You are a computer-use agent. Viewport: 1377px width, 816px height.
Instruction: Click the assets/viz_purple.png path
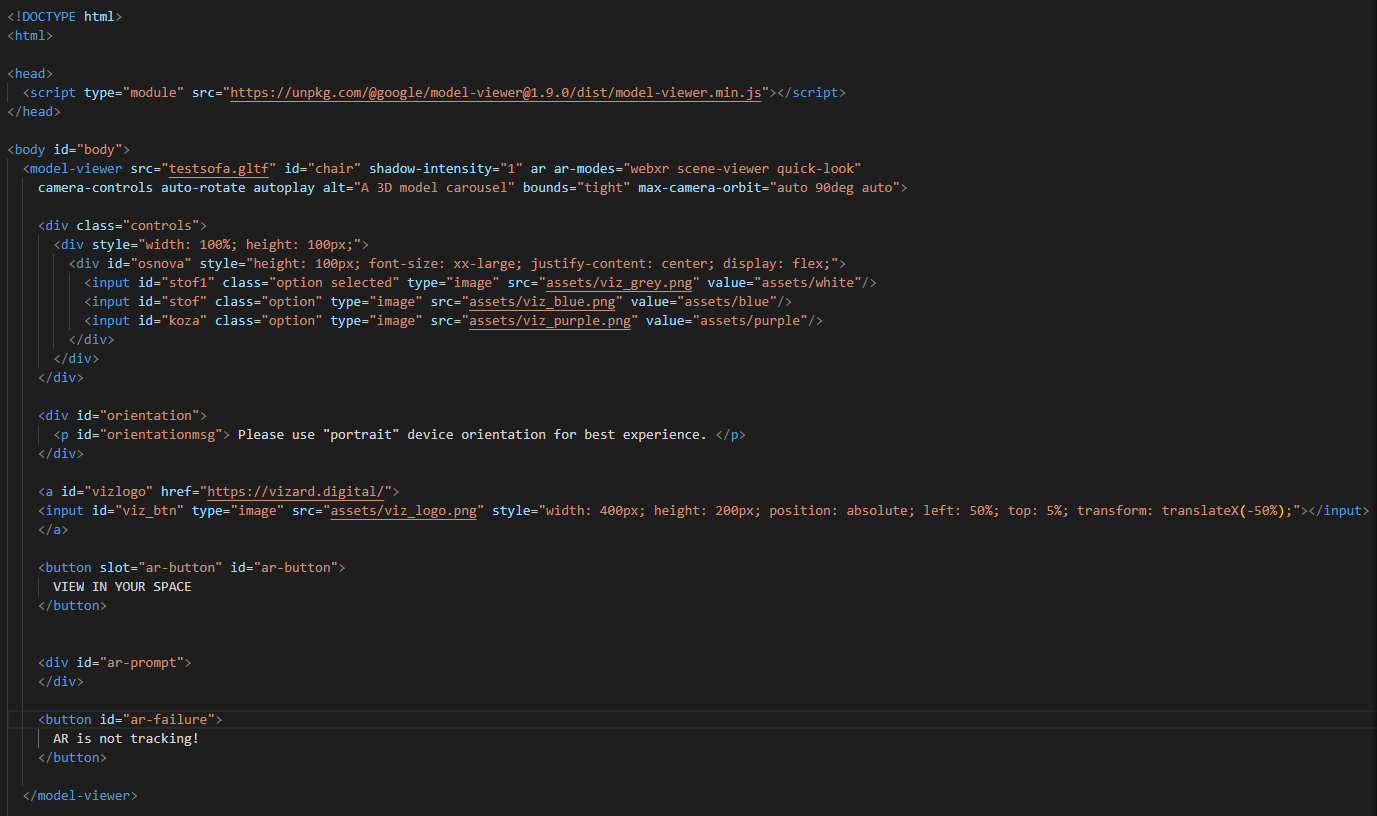[x=550, y=320]
